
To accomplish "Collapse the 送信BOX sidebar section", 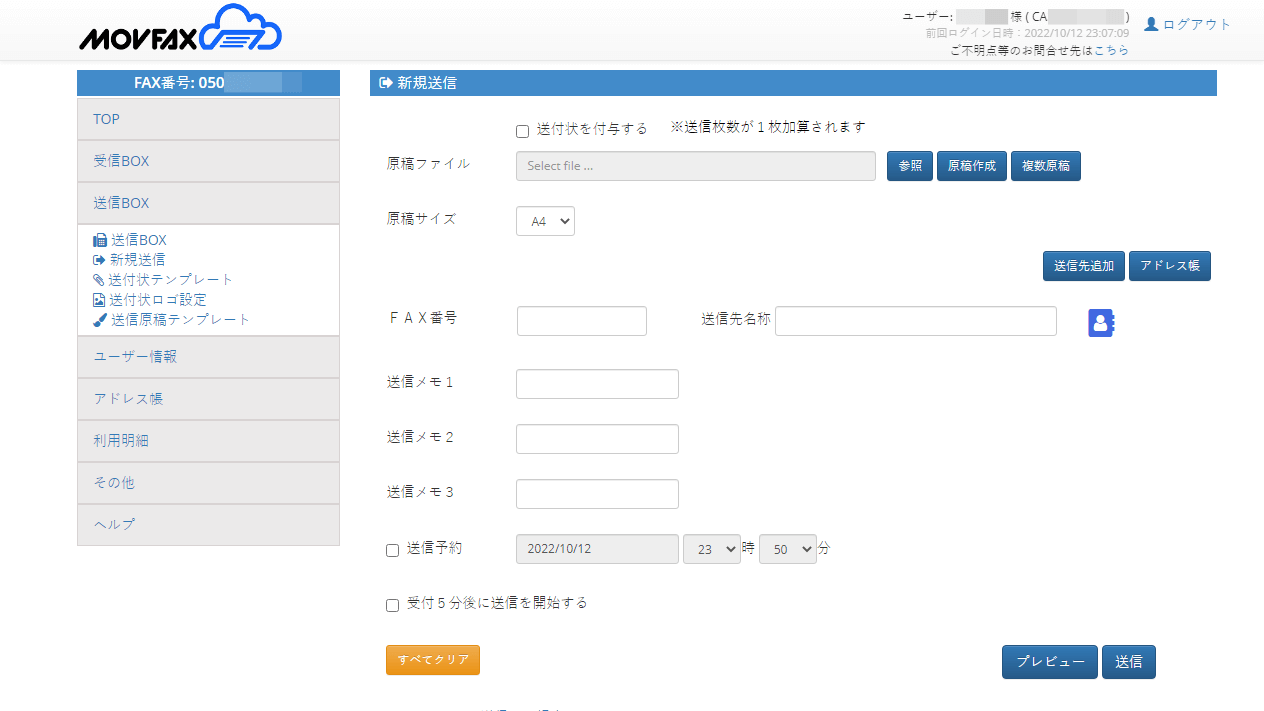I will coord(208,203).
